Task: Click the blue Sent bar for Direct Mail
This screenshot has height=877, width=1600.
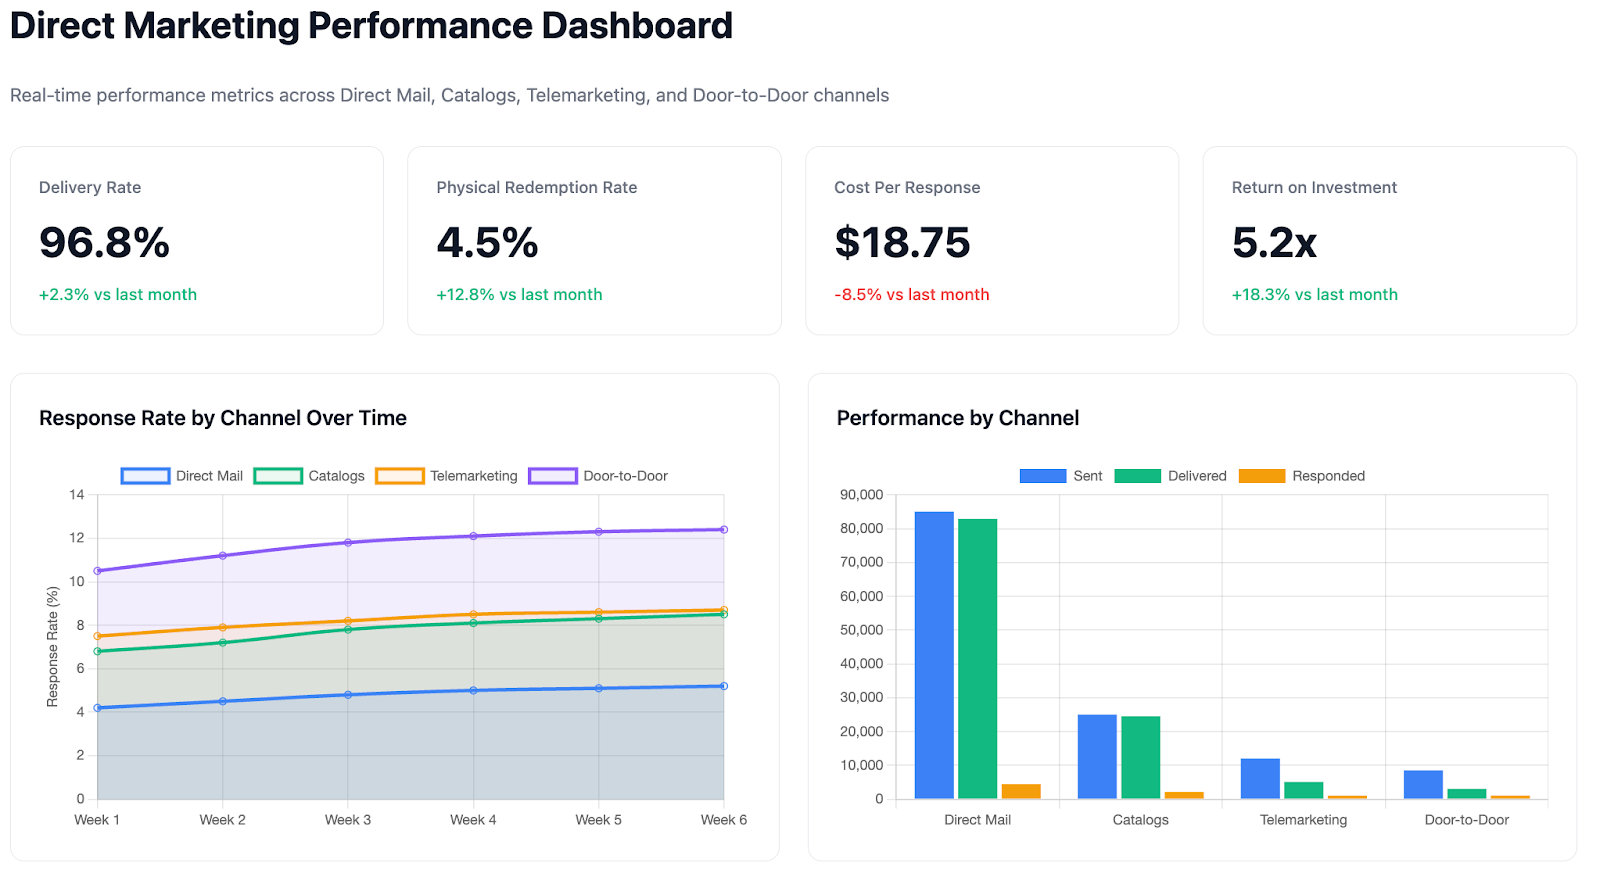Action: pos(934,655)
